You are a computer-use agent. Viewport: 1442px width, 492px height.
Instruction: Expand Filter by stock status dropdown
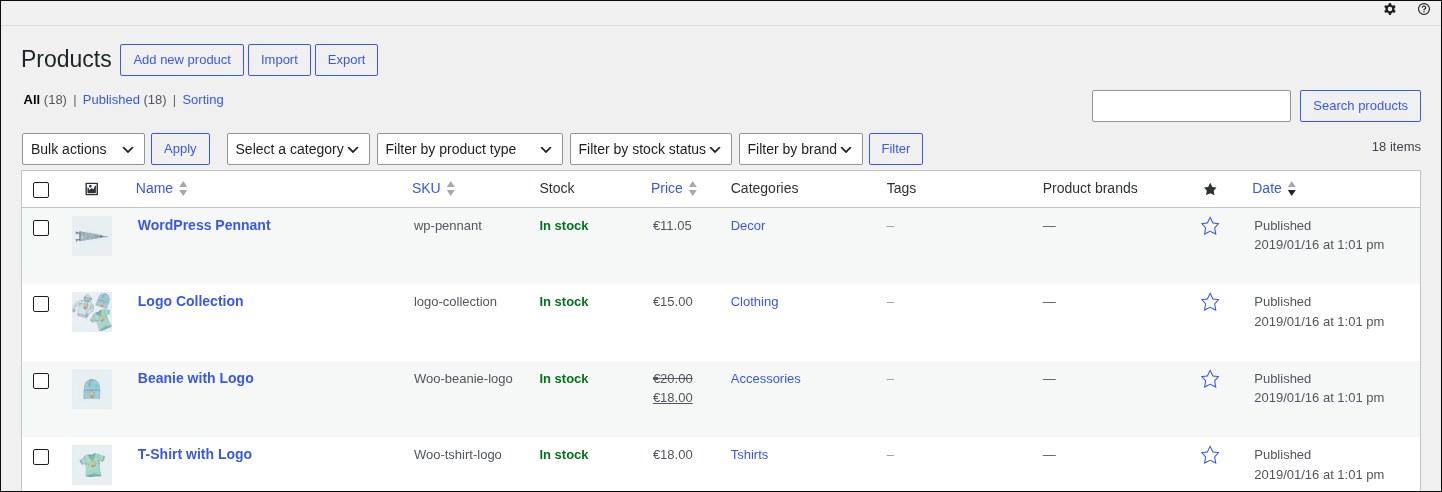tap(651, 149)
